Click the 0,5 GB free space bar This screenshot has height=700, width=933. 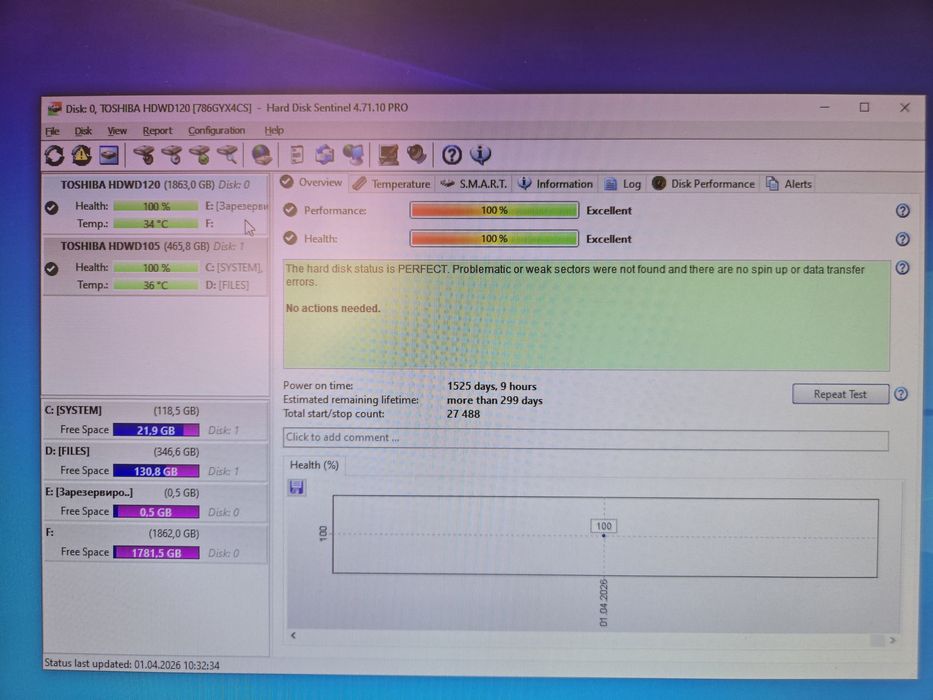click(156, 512)
